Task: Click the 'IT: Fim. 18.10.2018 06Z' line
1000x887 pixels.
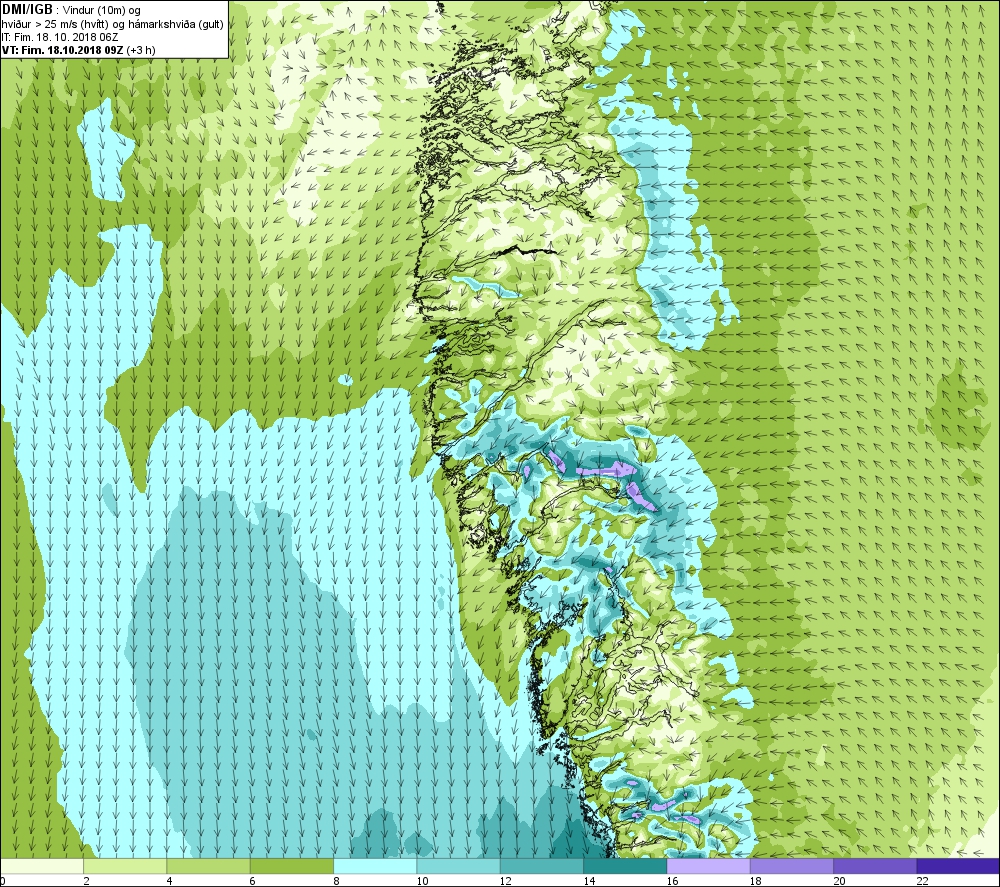Action: (x=60, y=37)
